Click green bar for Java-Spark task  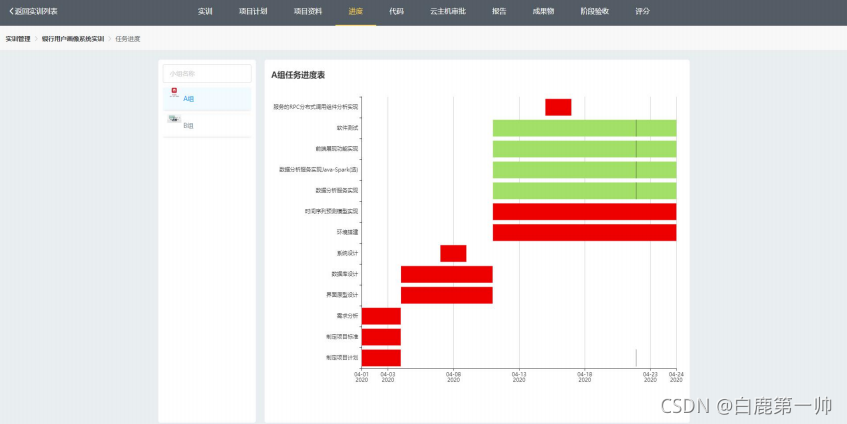584,170
